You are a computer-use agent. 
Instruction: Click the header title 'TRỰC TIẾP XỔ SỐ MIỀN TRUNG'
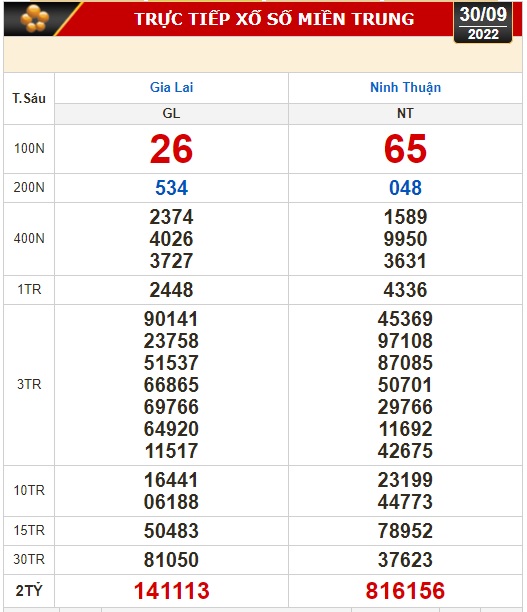274,19
